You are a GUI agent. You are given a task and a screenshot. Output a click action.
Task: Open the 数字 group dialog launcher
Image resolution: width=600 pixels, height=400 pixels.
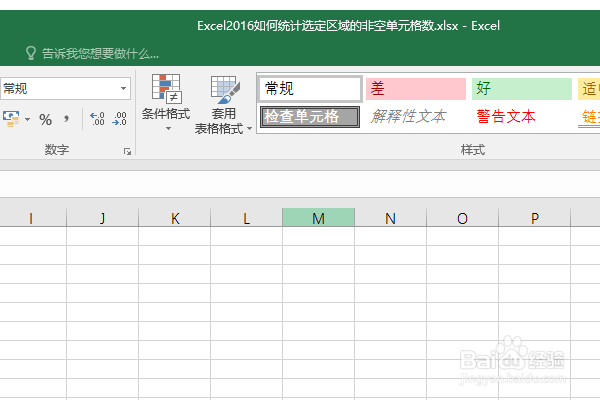pos(127,152)
